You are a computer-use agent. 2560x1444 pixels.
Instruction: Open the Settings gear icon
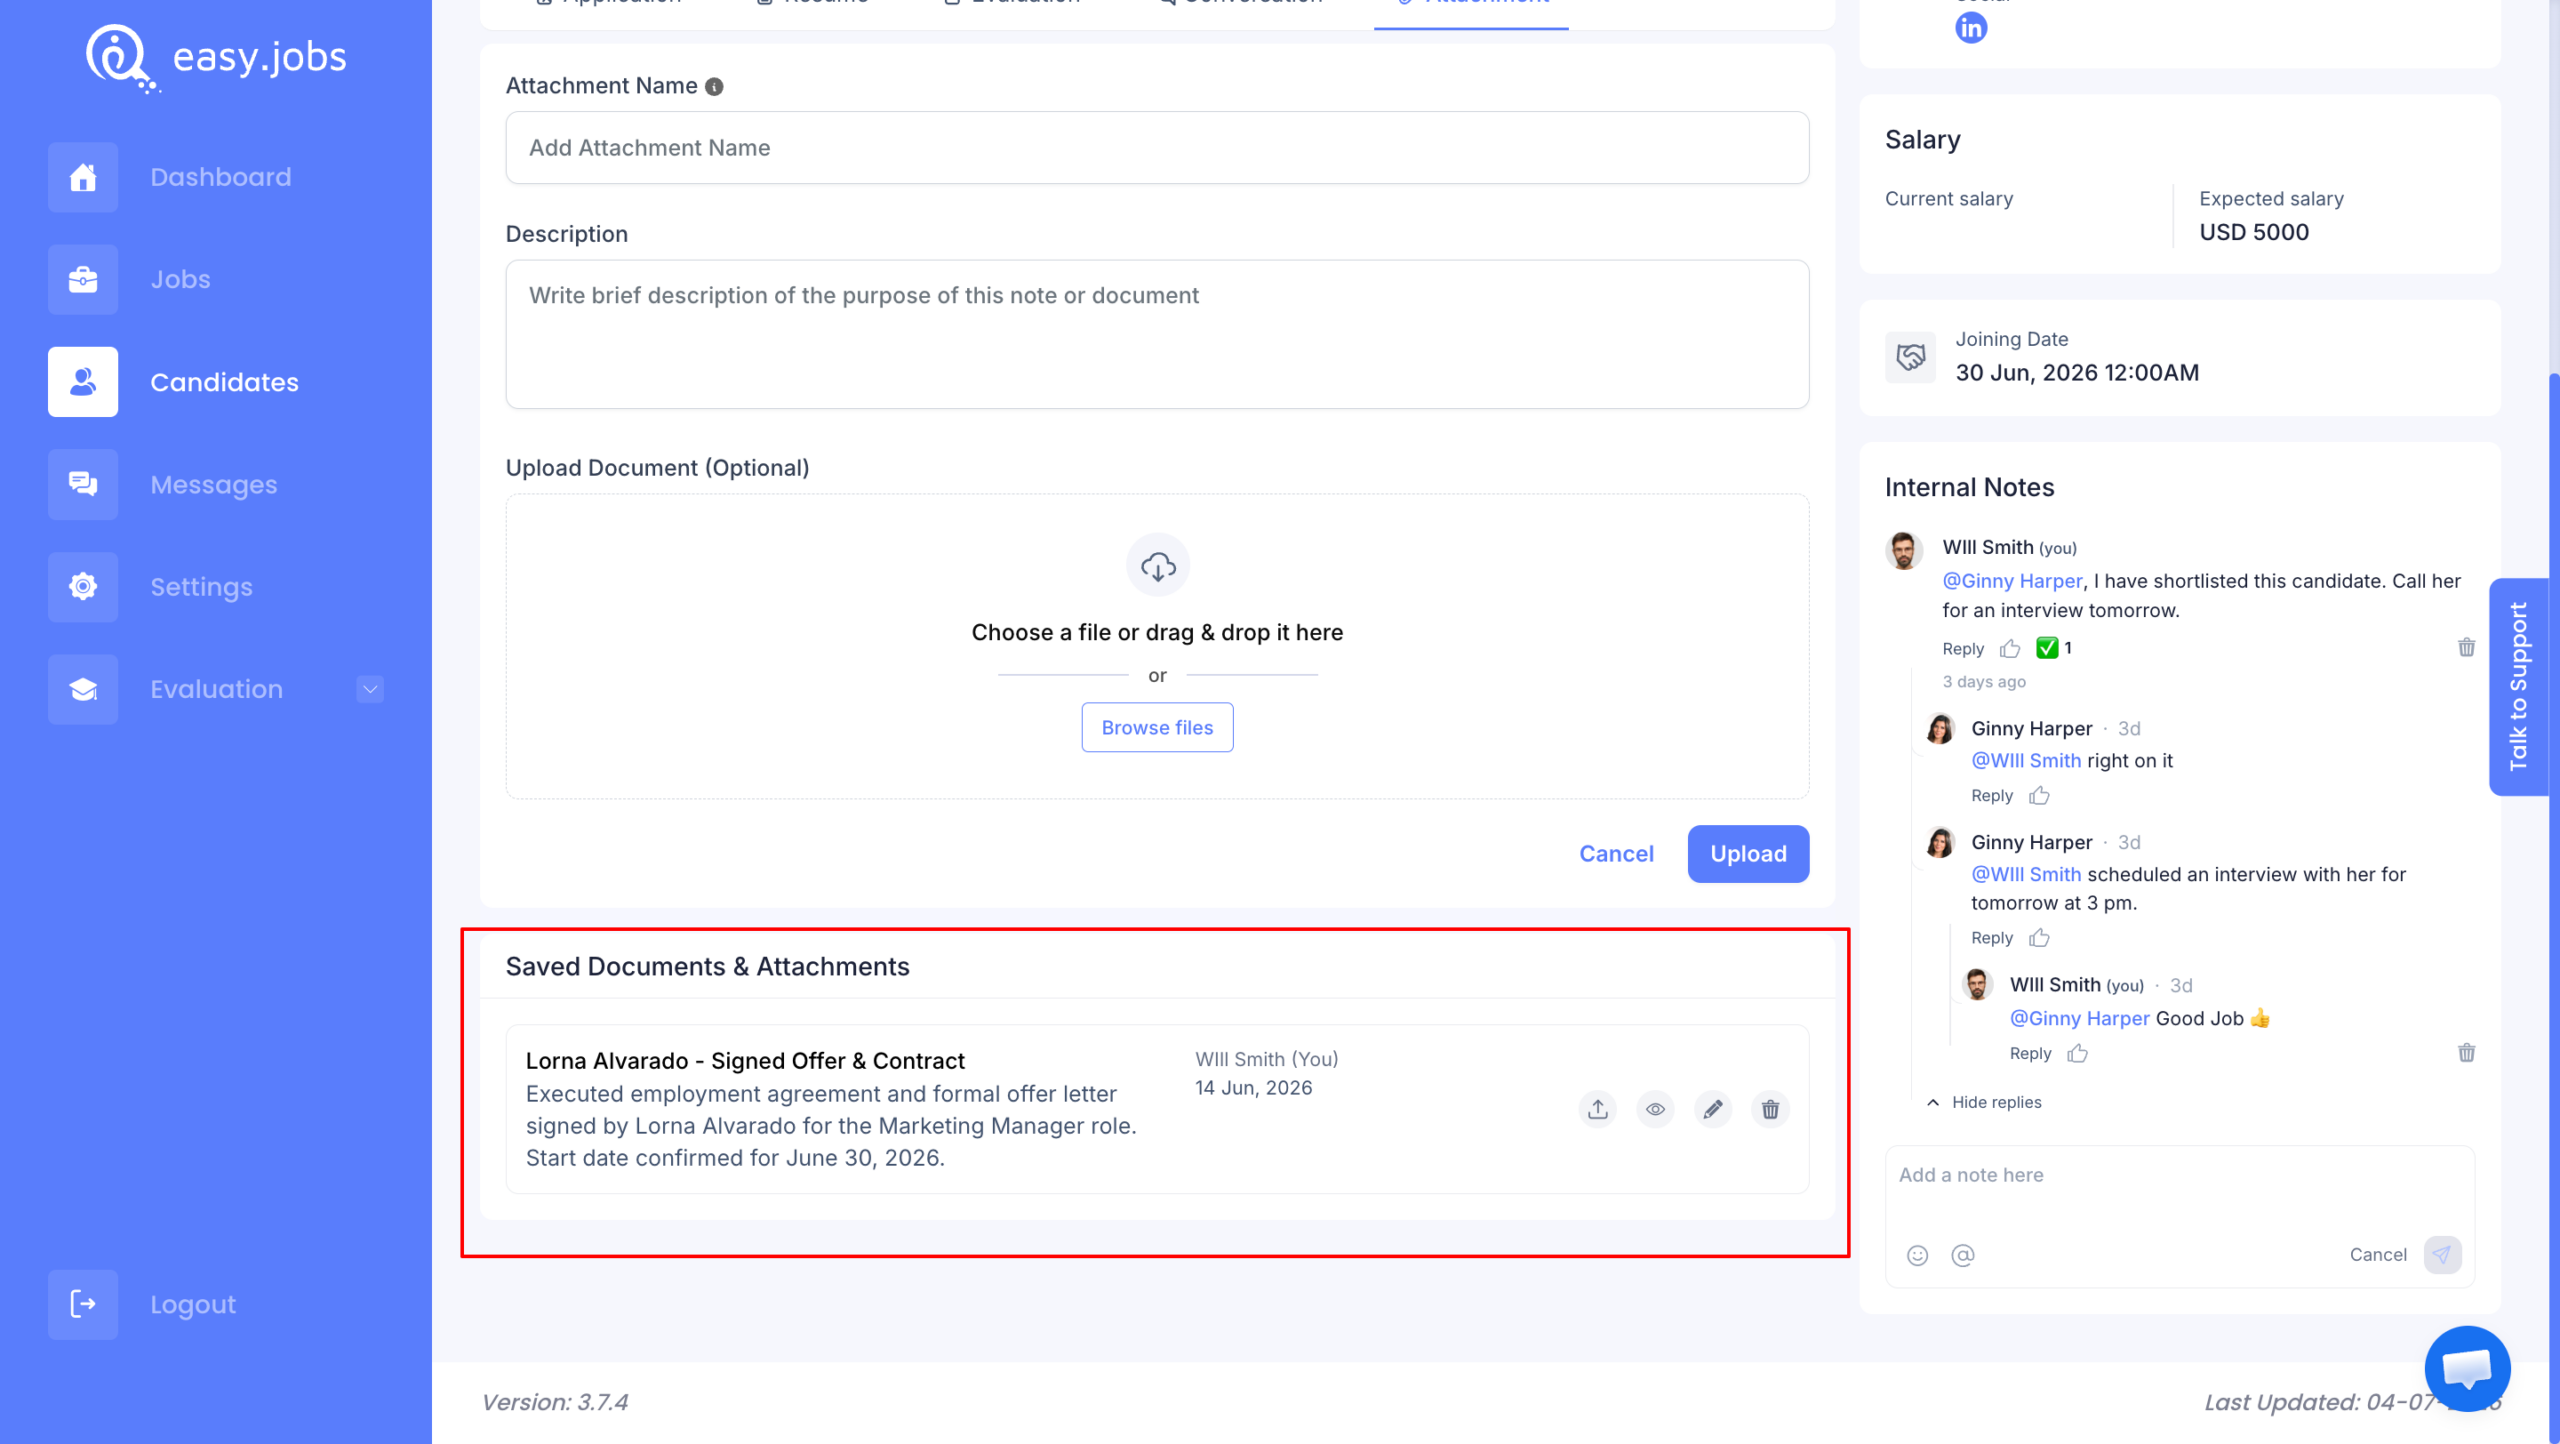83,587
